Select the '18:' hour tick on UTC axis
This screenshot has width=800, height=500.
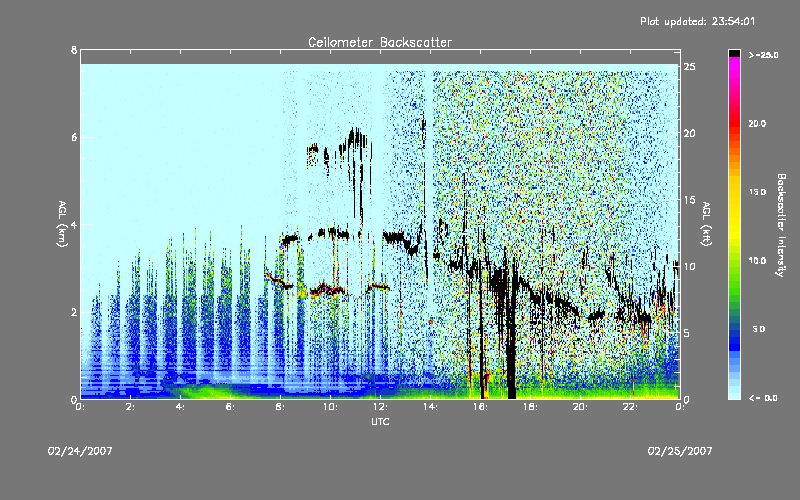530,407
